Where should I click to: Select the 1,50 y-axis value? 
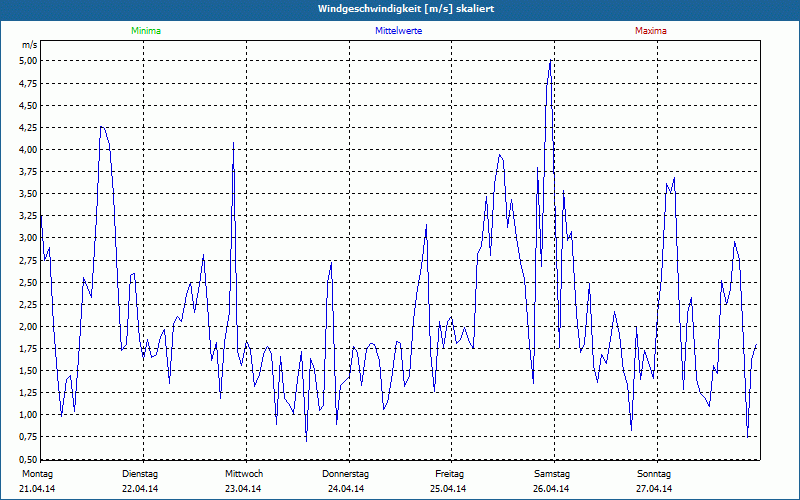click(x=29, y=371)
